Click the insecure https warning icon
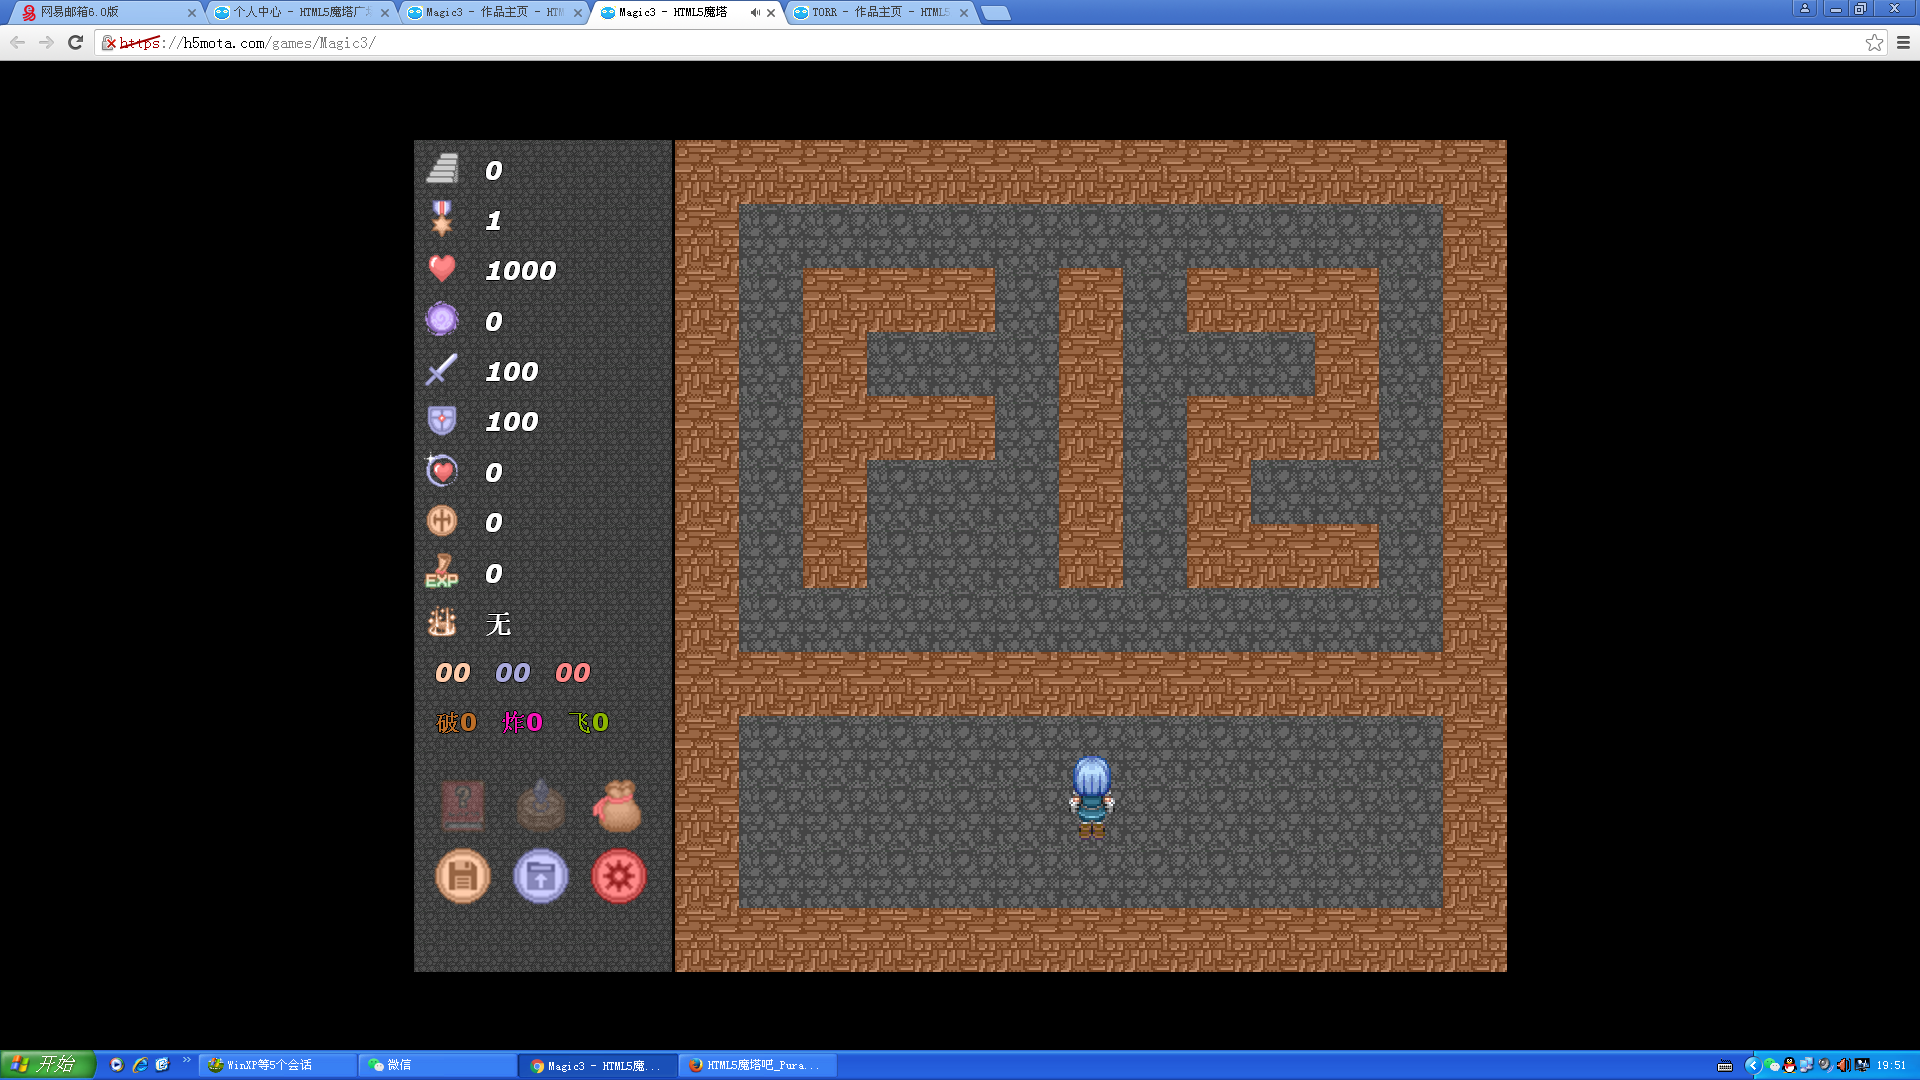The image size is (1920, 1080). [x=109, y=43]
